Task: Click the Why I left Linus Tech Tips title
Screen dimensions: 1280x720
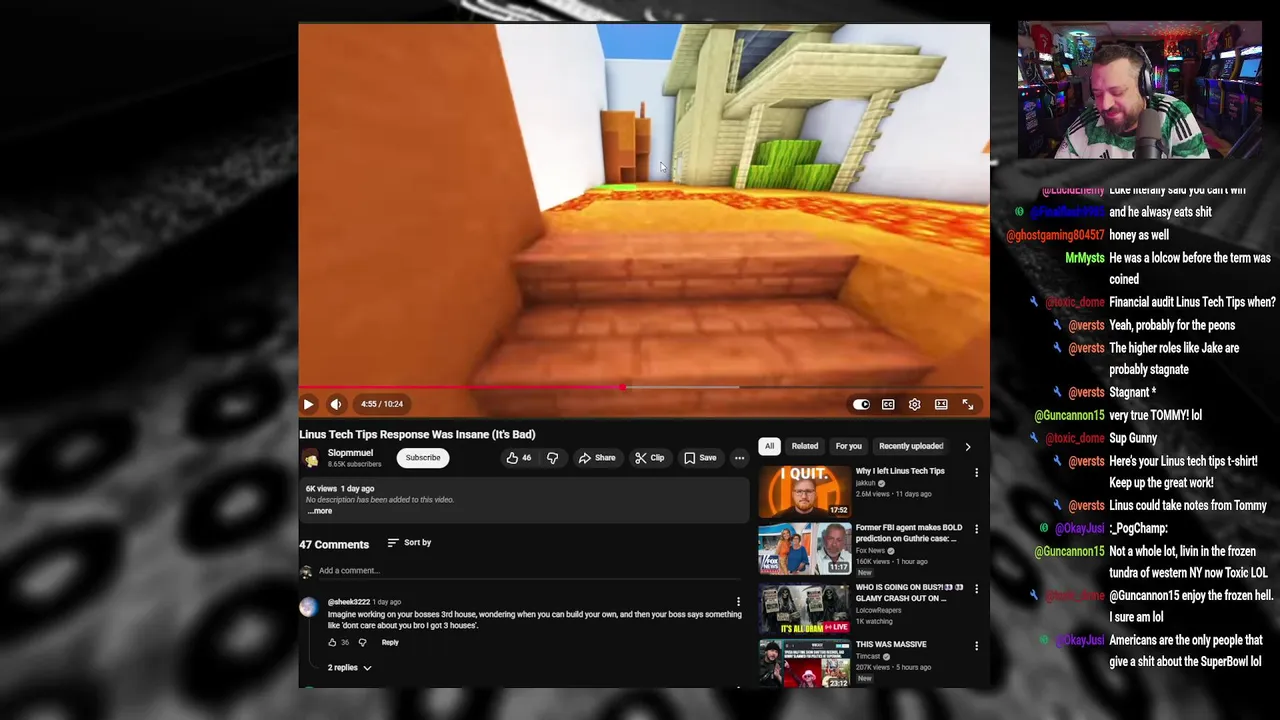Action: [900, 471]
